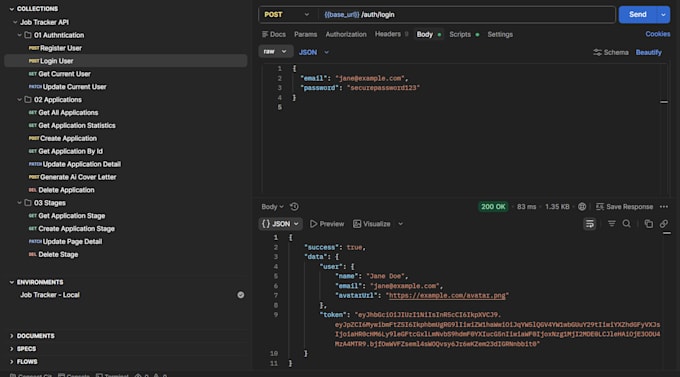Switch to the Docs tab

(x=274, y=34)
